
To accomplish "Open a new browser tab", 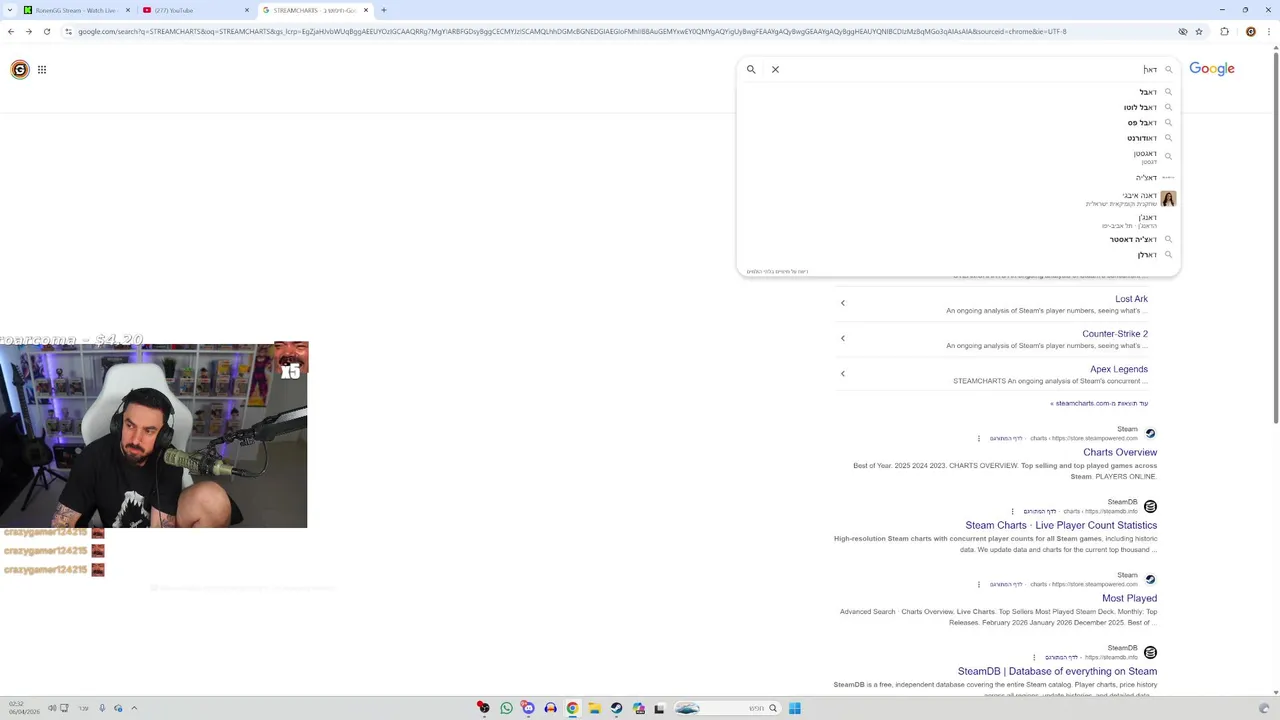I will coord(384,10).
